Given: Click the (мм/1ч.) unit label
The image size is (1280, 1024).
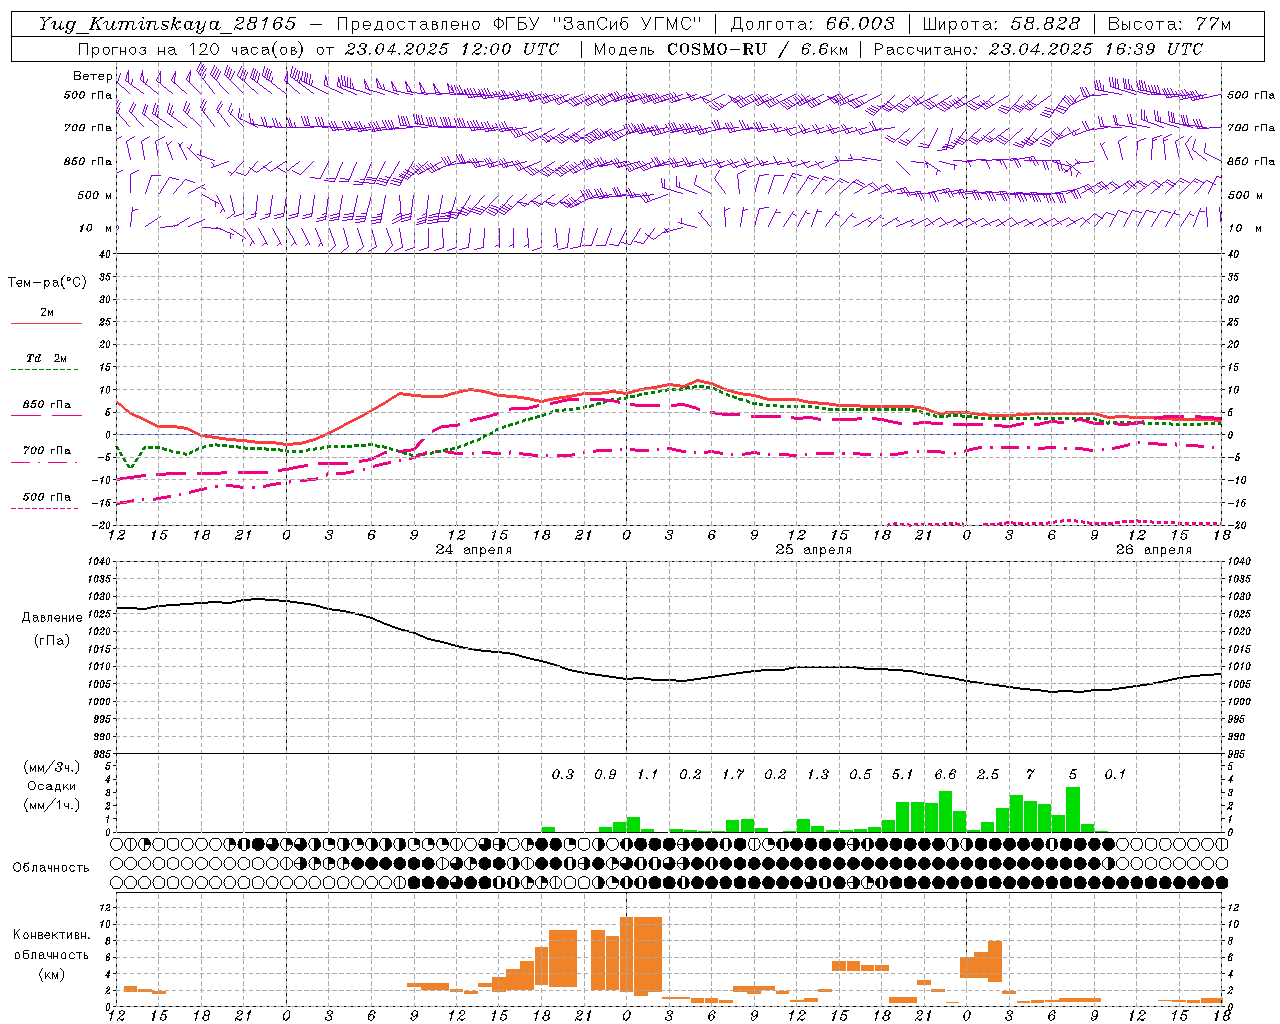Looking at the screenshot, I should point(52,805).
